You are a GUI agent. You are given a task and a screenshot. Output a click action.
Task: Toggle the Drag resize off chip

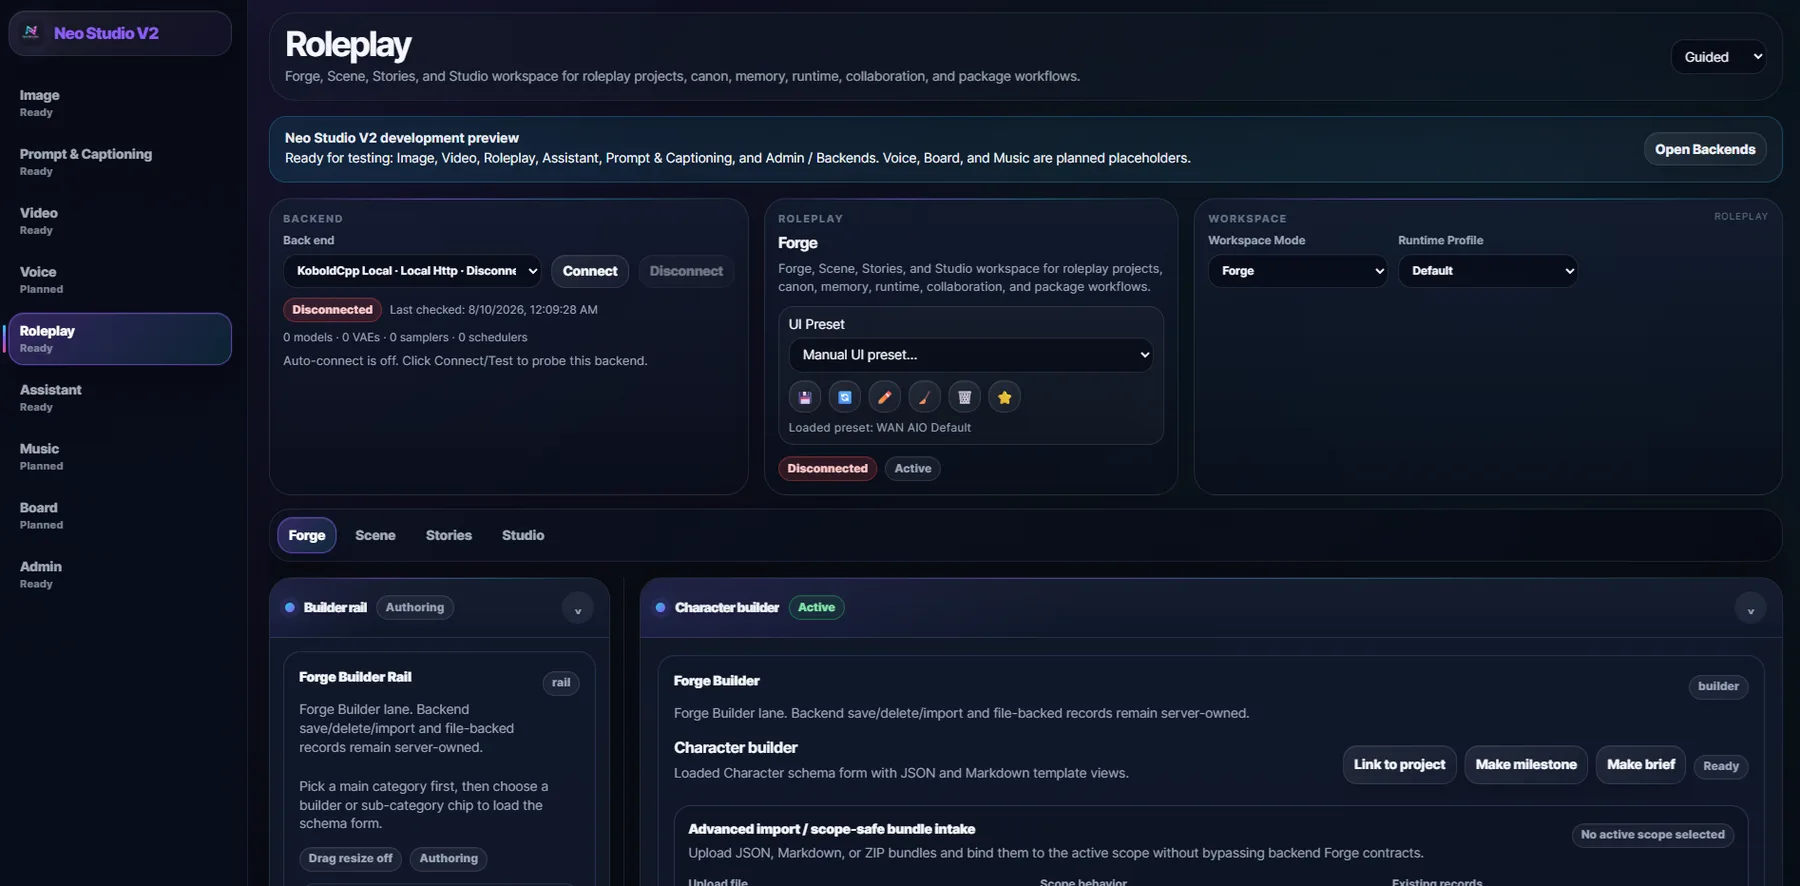tap(350, 858)
